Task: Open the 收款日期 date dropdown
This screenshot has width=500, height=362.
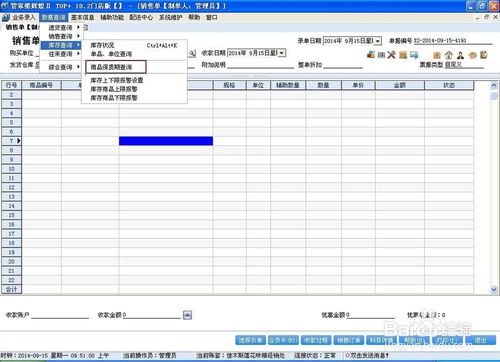Action: pyautogui.click(x=282, y=53)
